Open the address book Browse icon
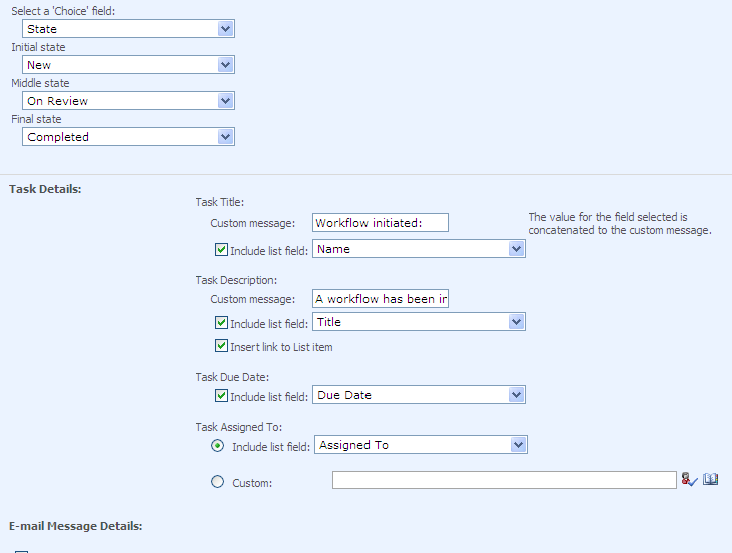The height and width of the screenshot is (553, 732). point(711,480)
